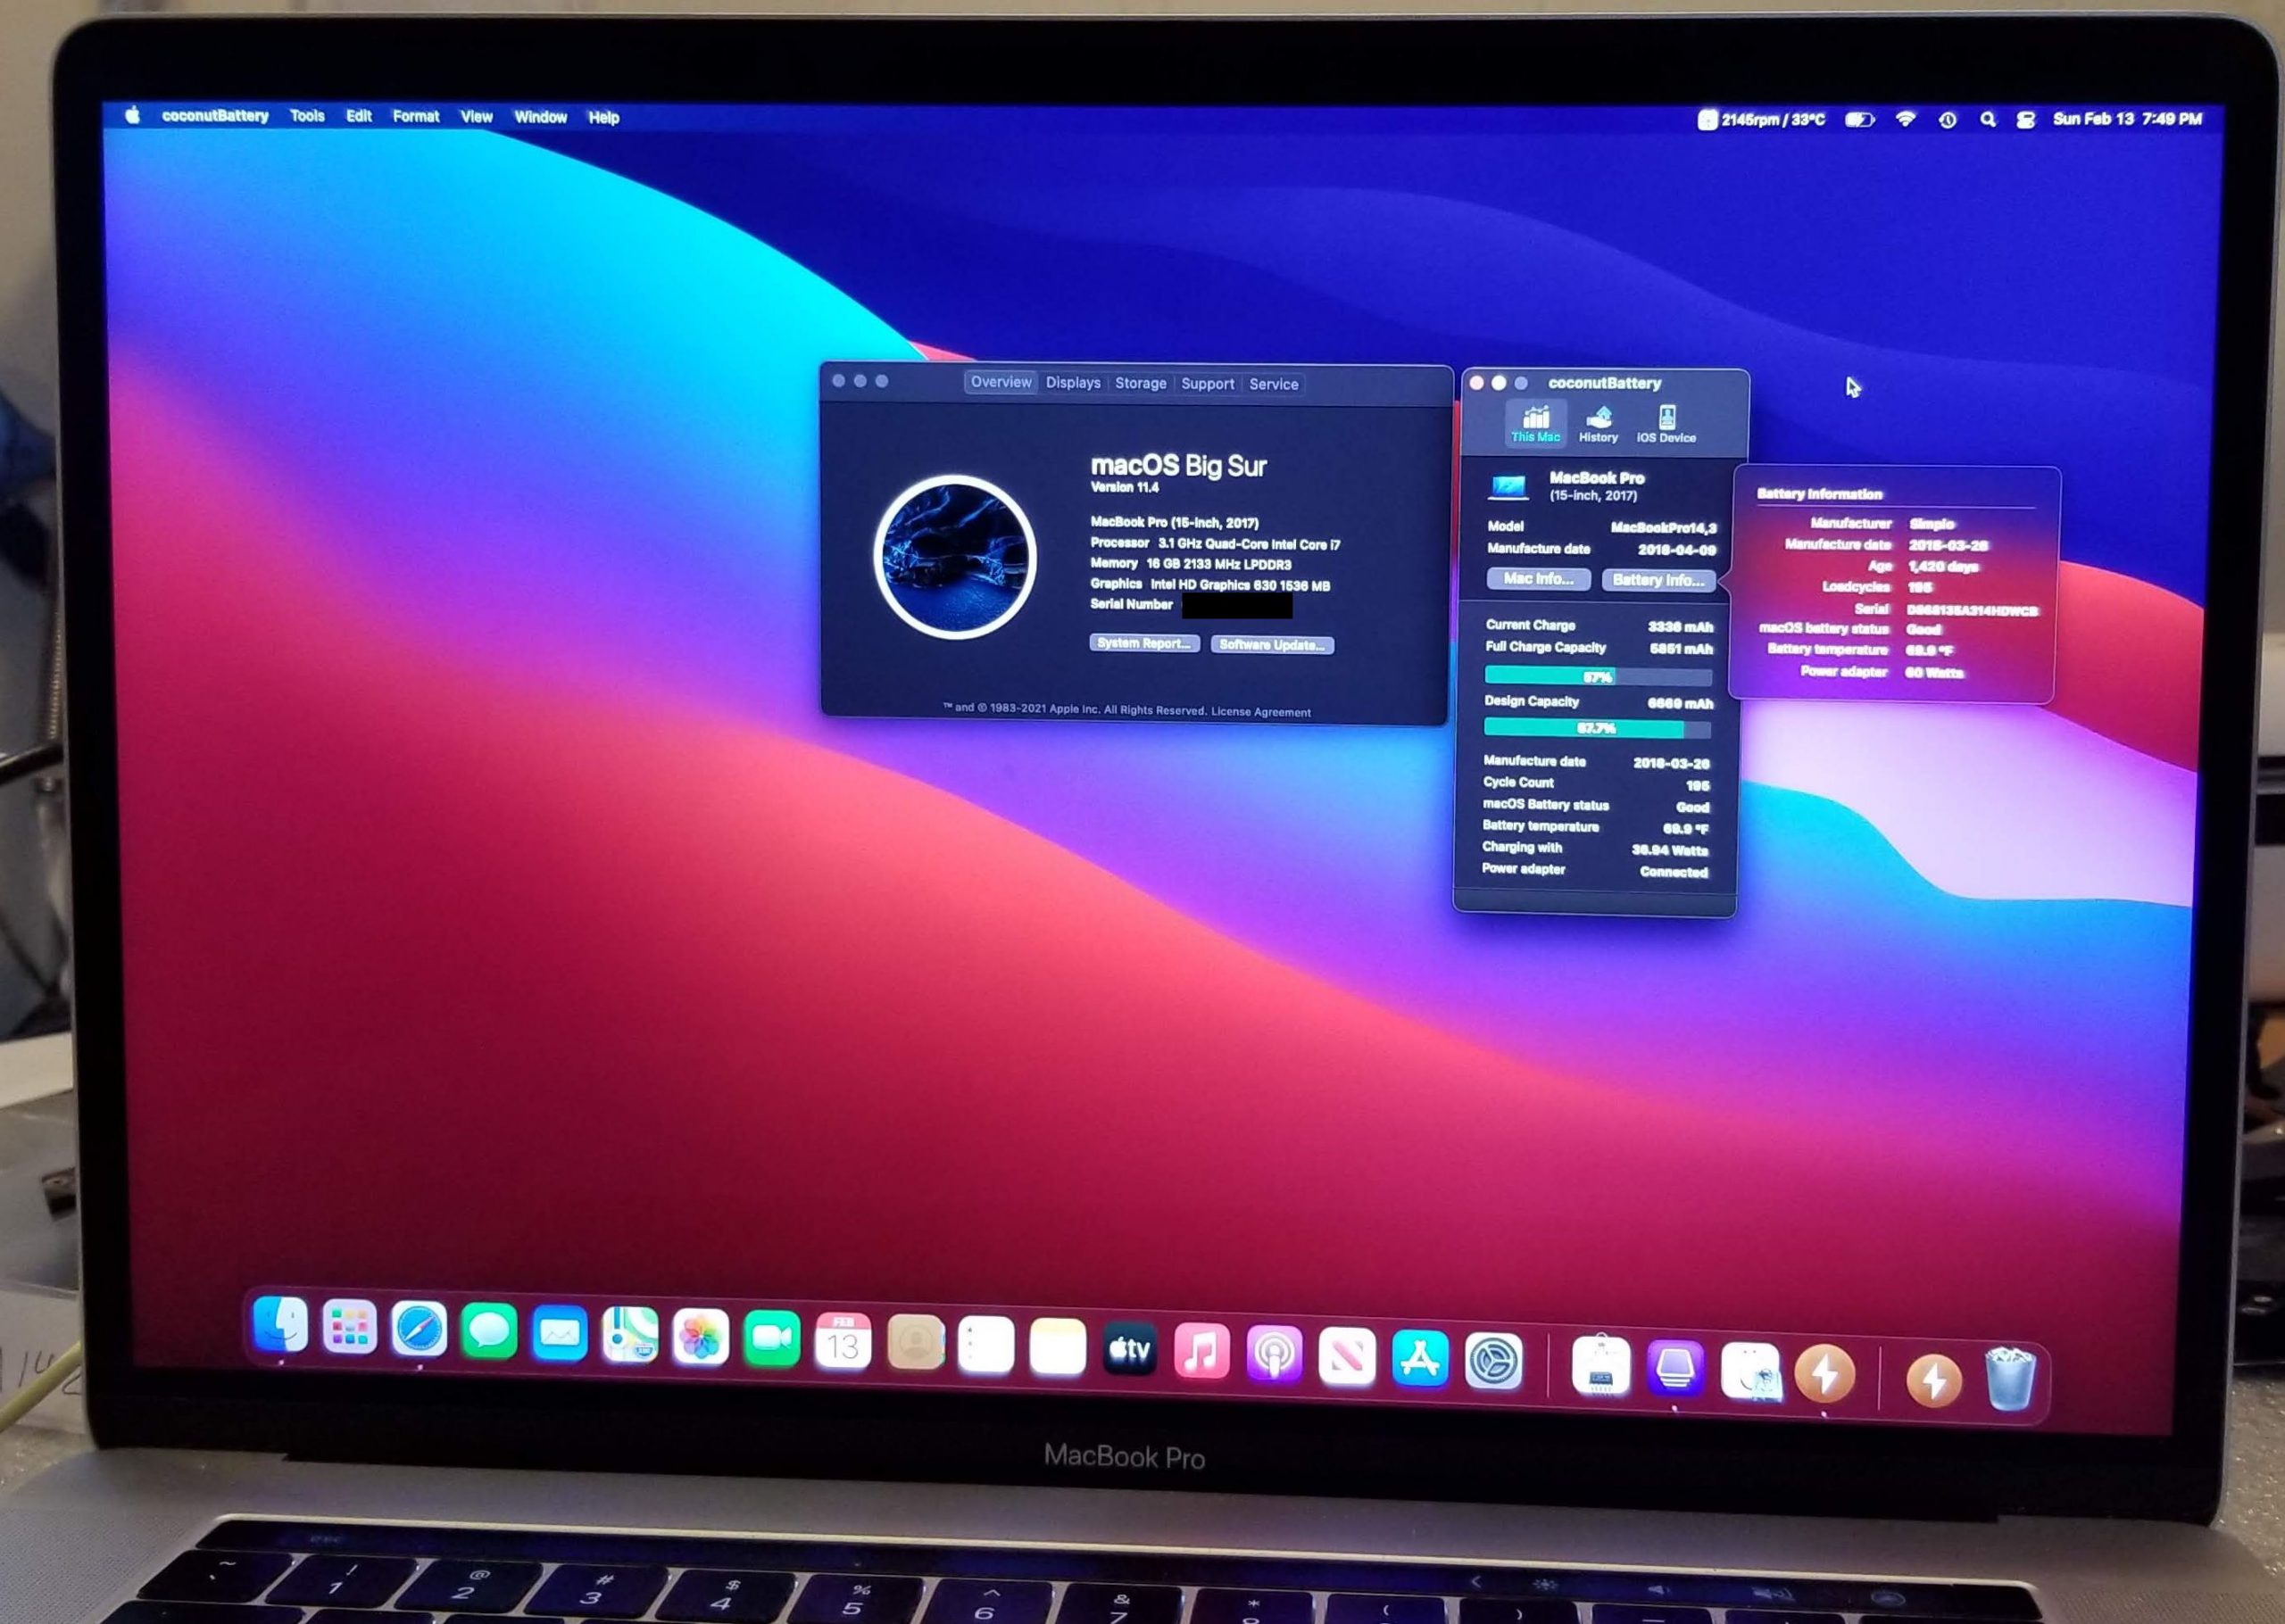The image size is (2285, 1624).
Task: Click the Wi-Fi status icon
Action: 1906,119
